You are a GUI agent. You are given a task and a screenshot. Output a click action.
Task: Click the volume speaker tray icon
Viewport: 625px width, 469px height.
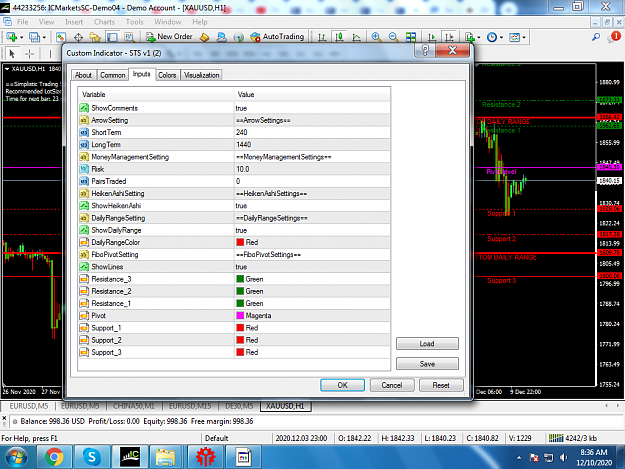563,457
